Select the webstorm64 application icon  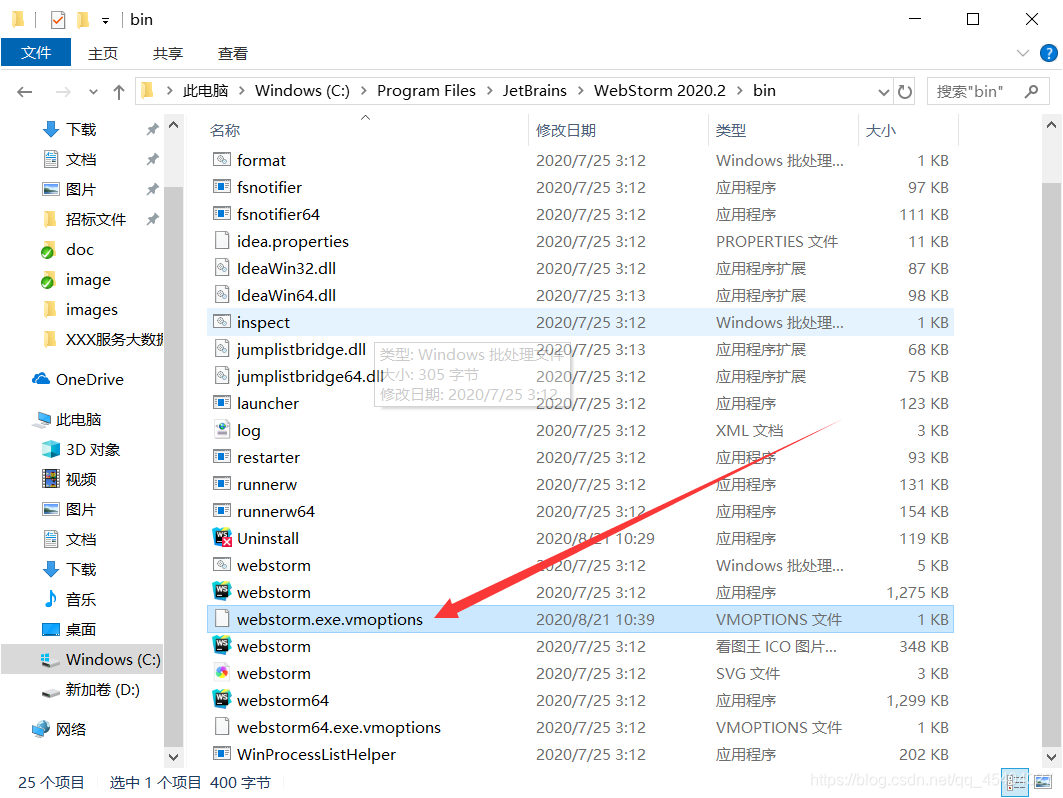coord(222,700)
